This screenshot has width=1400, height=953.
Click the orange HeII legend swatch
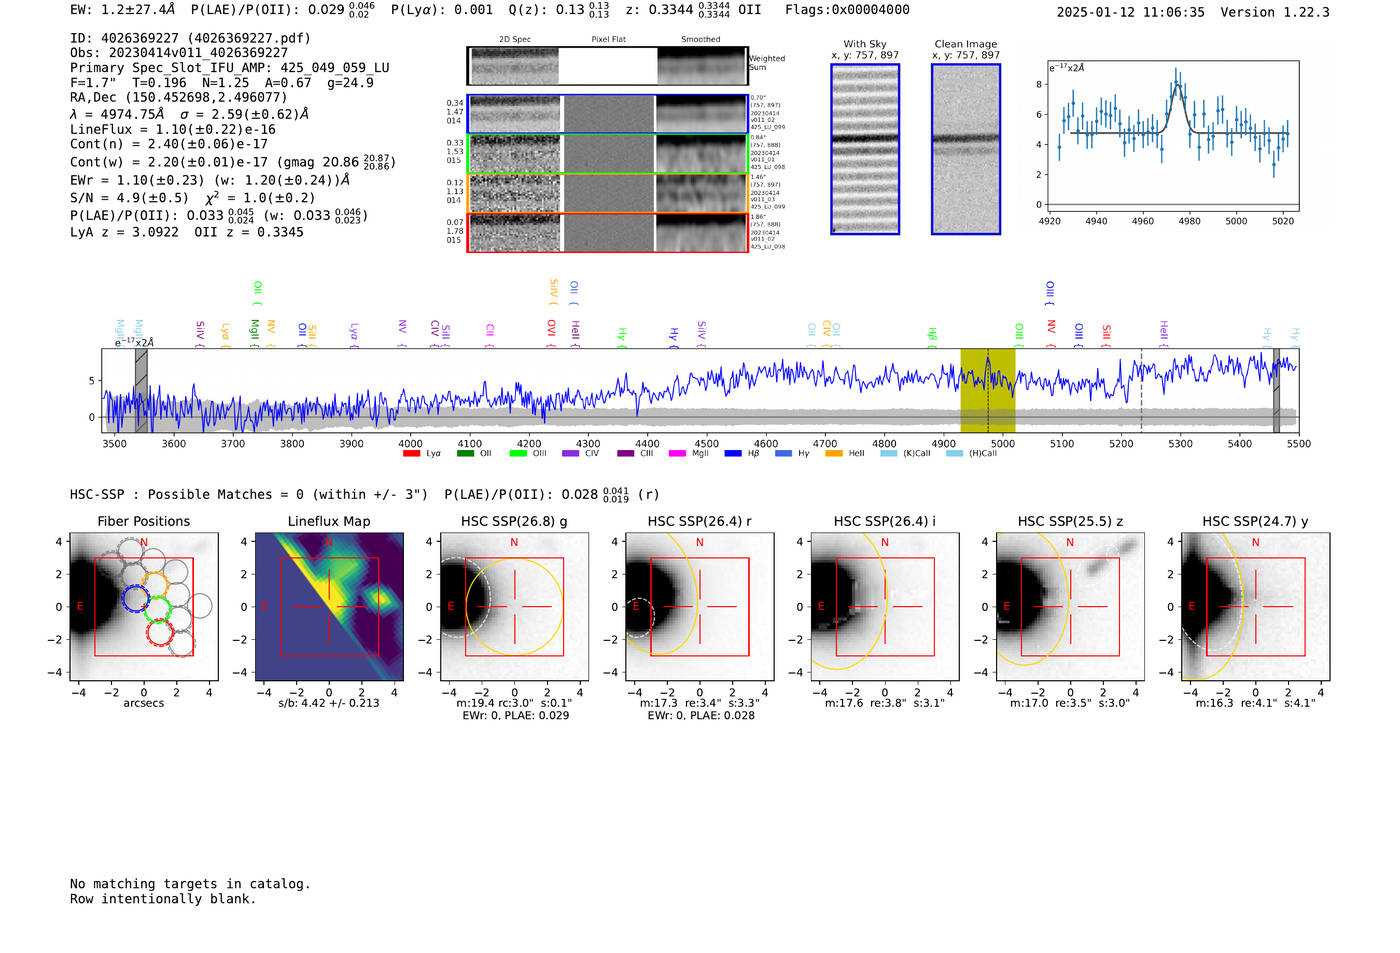point(834,454)
